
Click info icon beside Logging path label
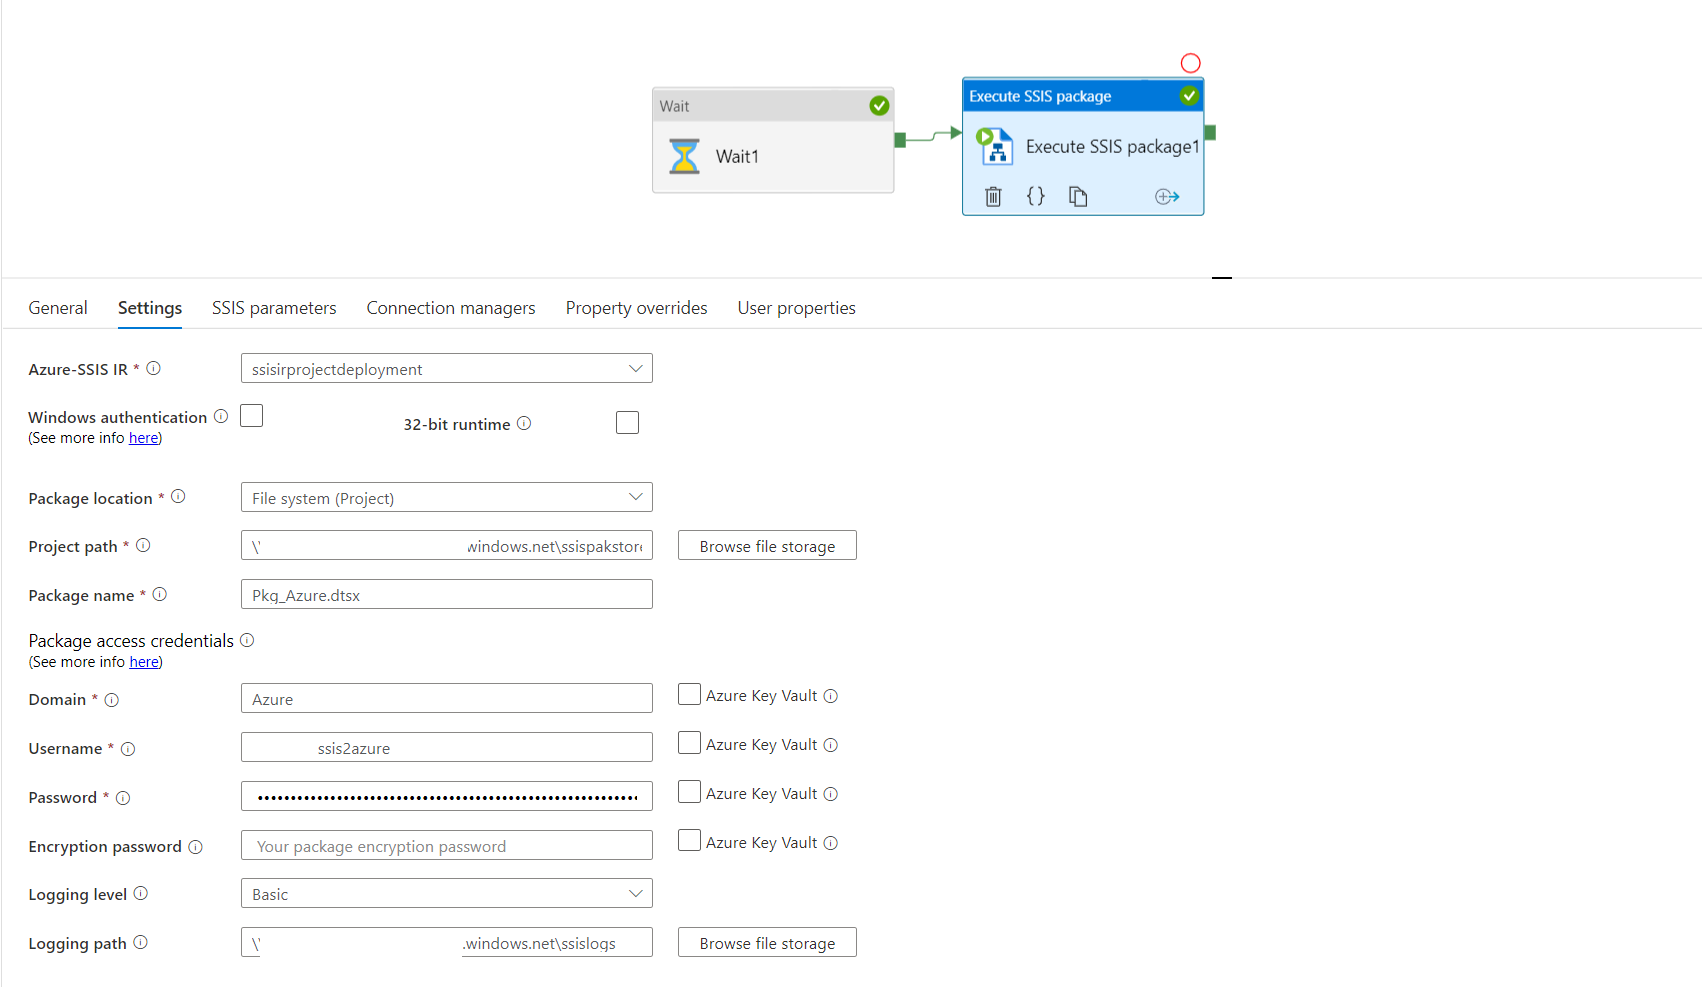[141, 942]
